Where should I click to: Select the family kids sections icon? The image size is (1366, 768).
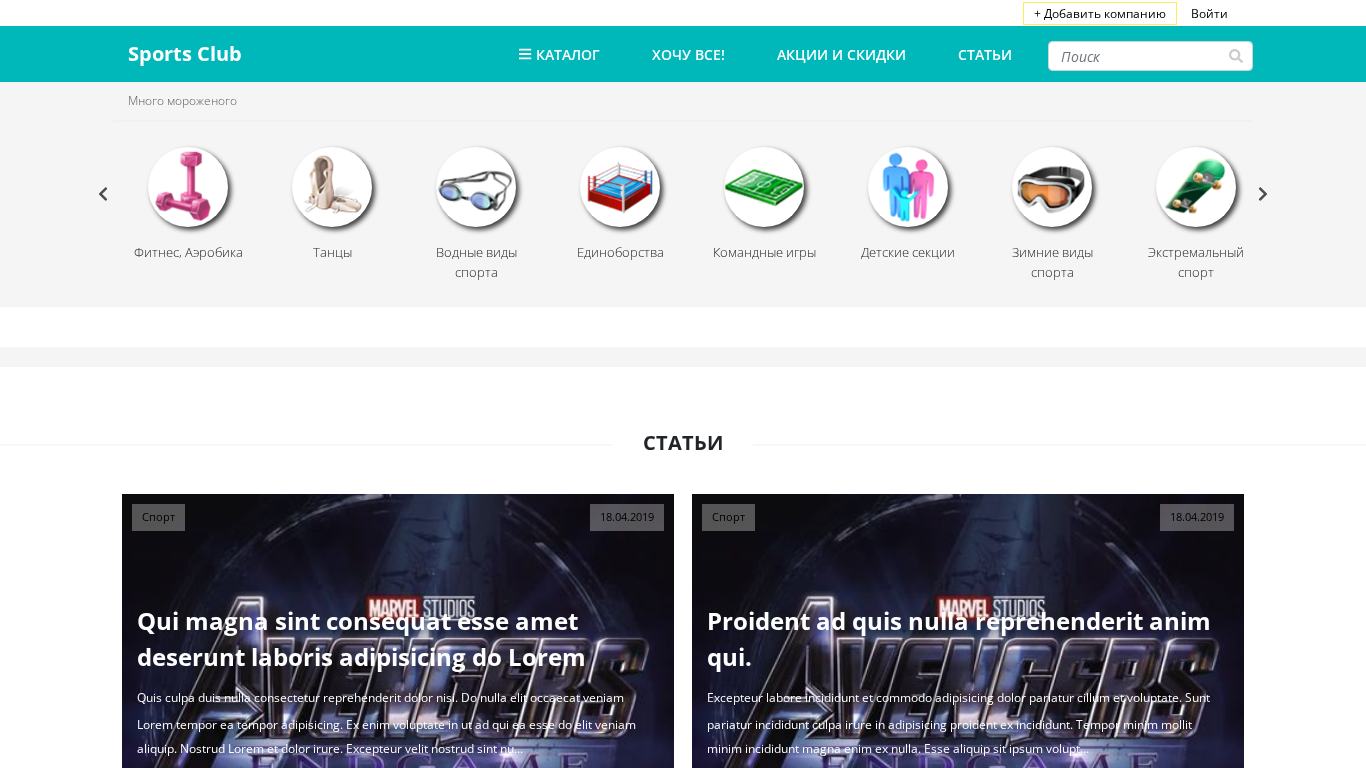908,187
